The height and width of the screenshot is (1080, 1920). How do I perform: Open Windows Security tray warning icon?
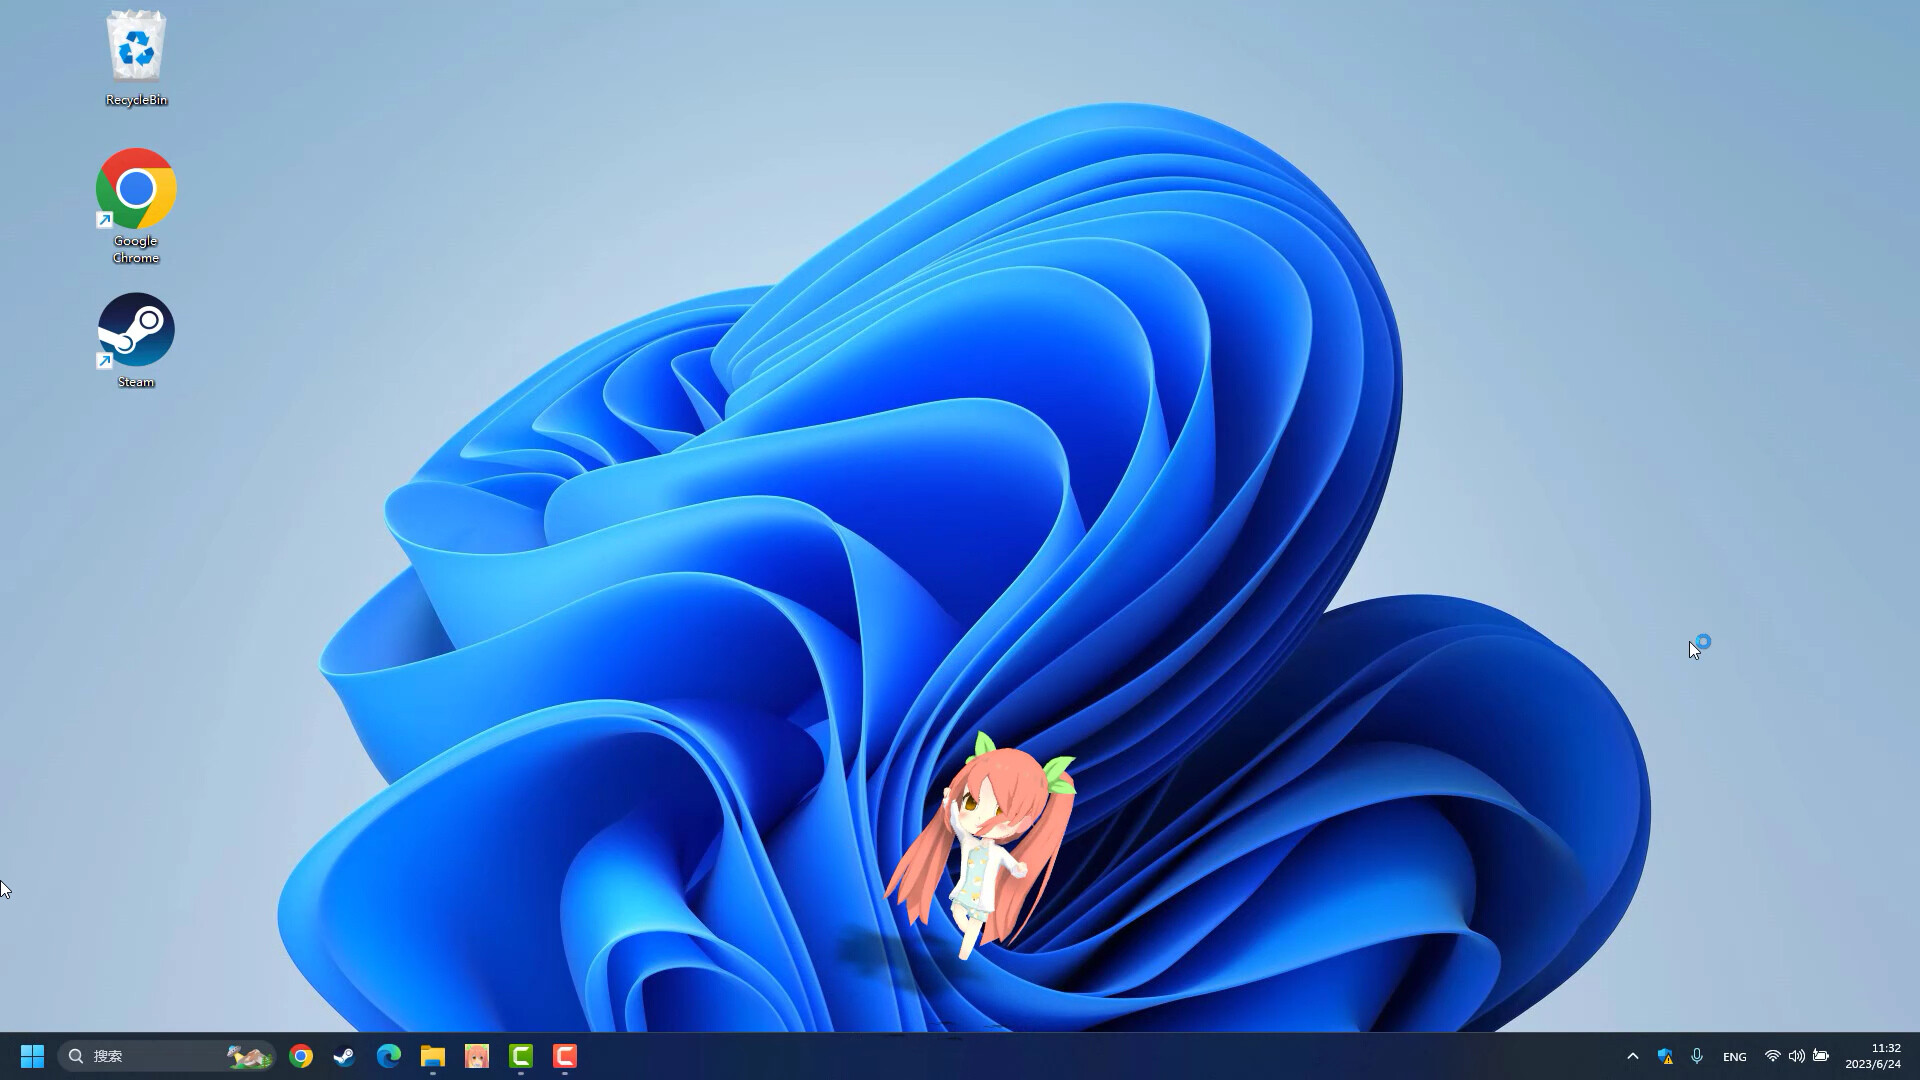1665,1056
